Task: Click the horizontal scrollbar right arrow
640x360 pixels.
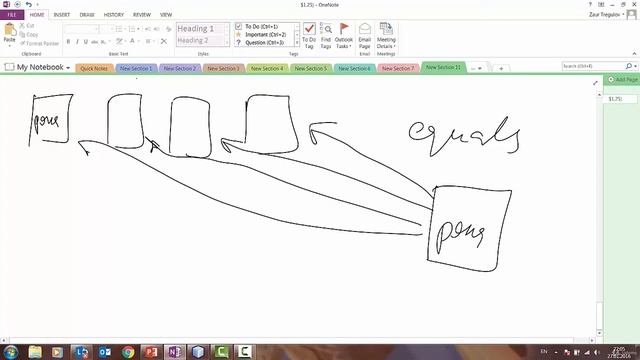Action: click(592, 340)
